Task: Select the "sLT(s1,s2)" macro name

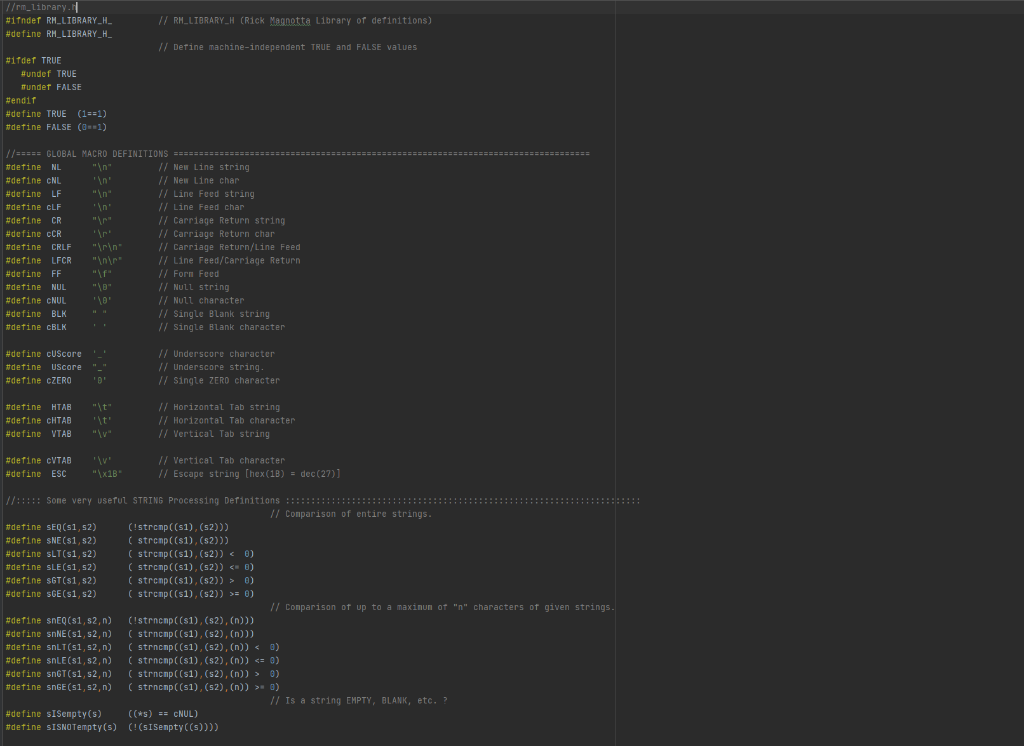Action: pos(71,554)
